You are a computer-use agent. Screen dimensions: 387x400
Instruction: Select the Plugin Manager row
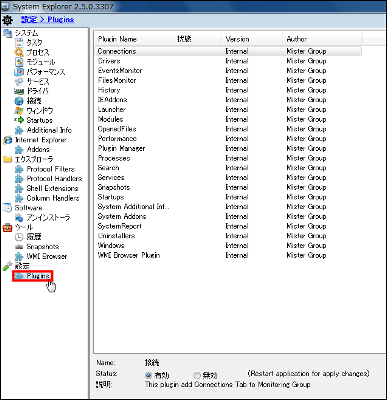pos(228,148)
